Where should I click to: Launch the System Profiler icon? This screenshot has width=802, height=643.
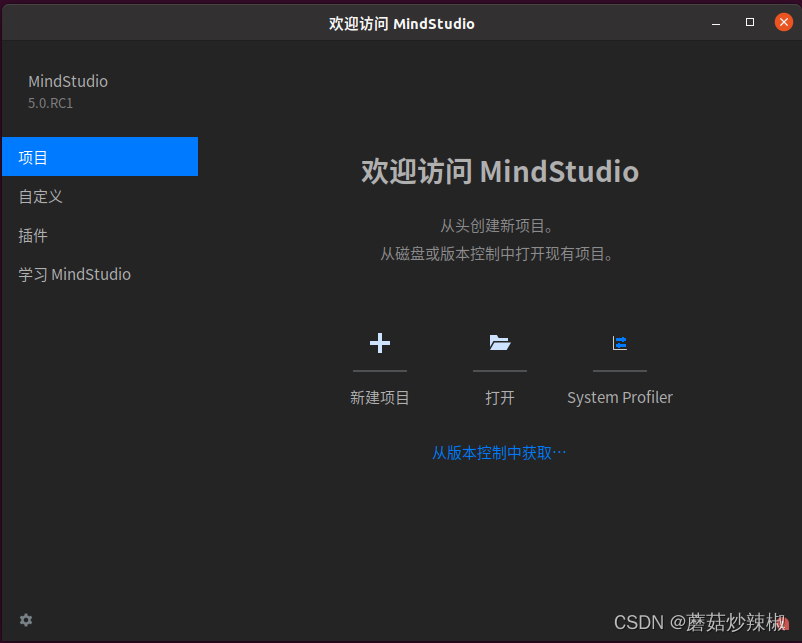click(619, 343)
